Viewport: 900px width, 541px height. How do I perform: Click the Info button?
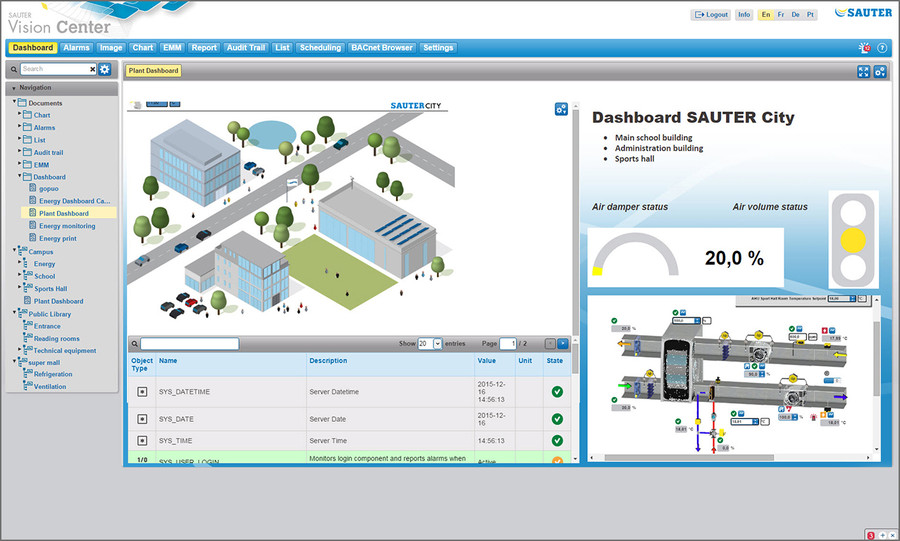point(744,15)
